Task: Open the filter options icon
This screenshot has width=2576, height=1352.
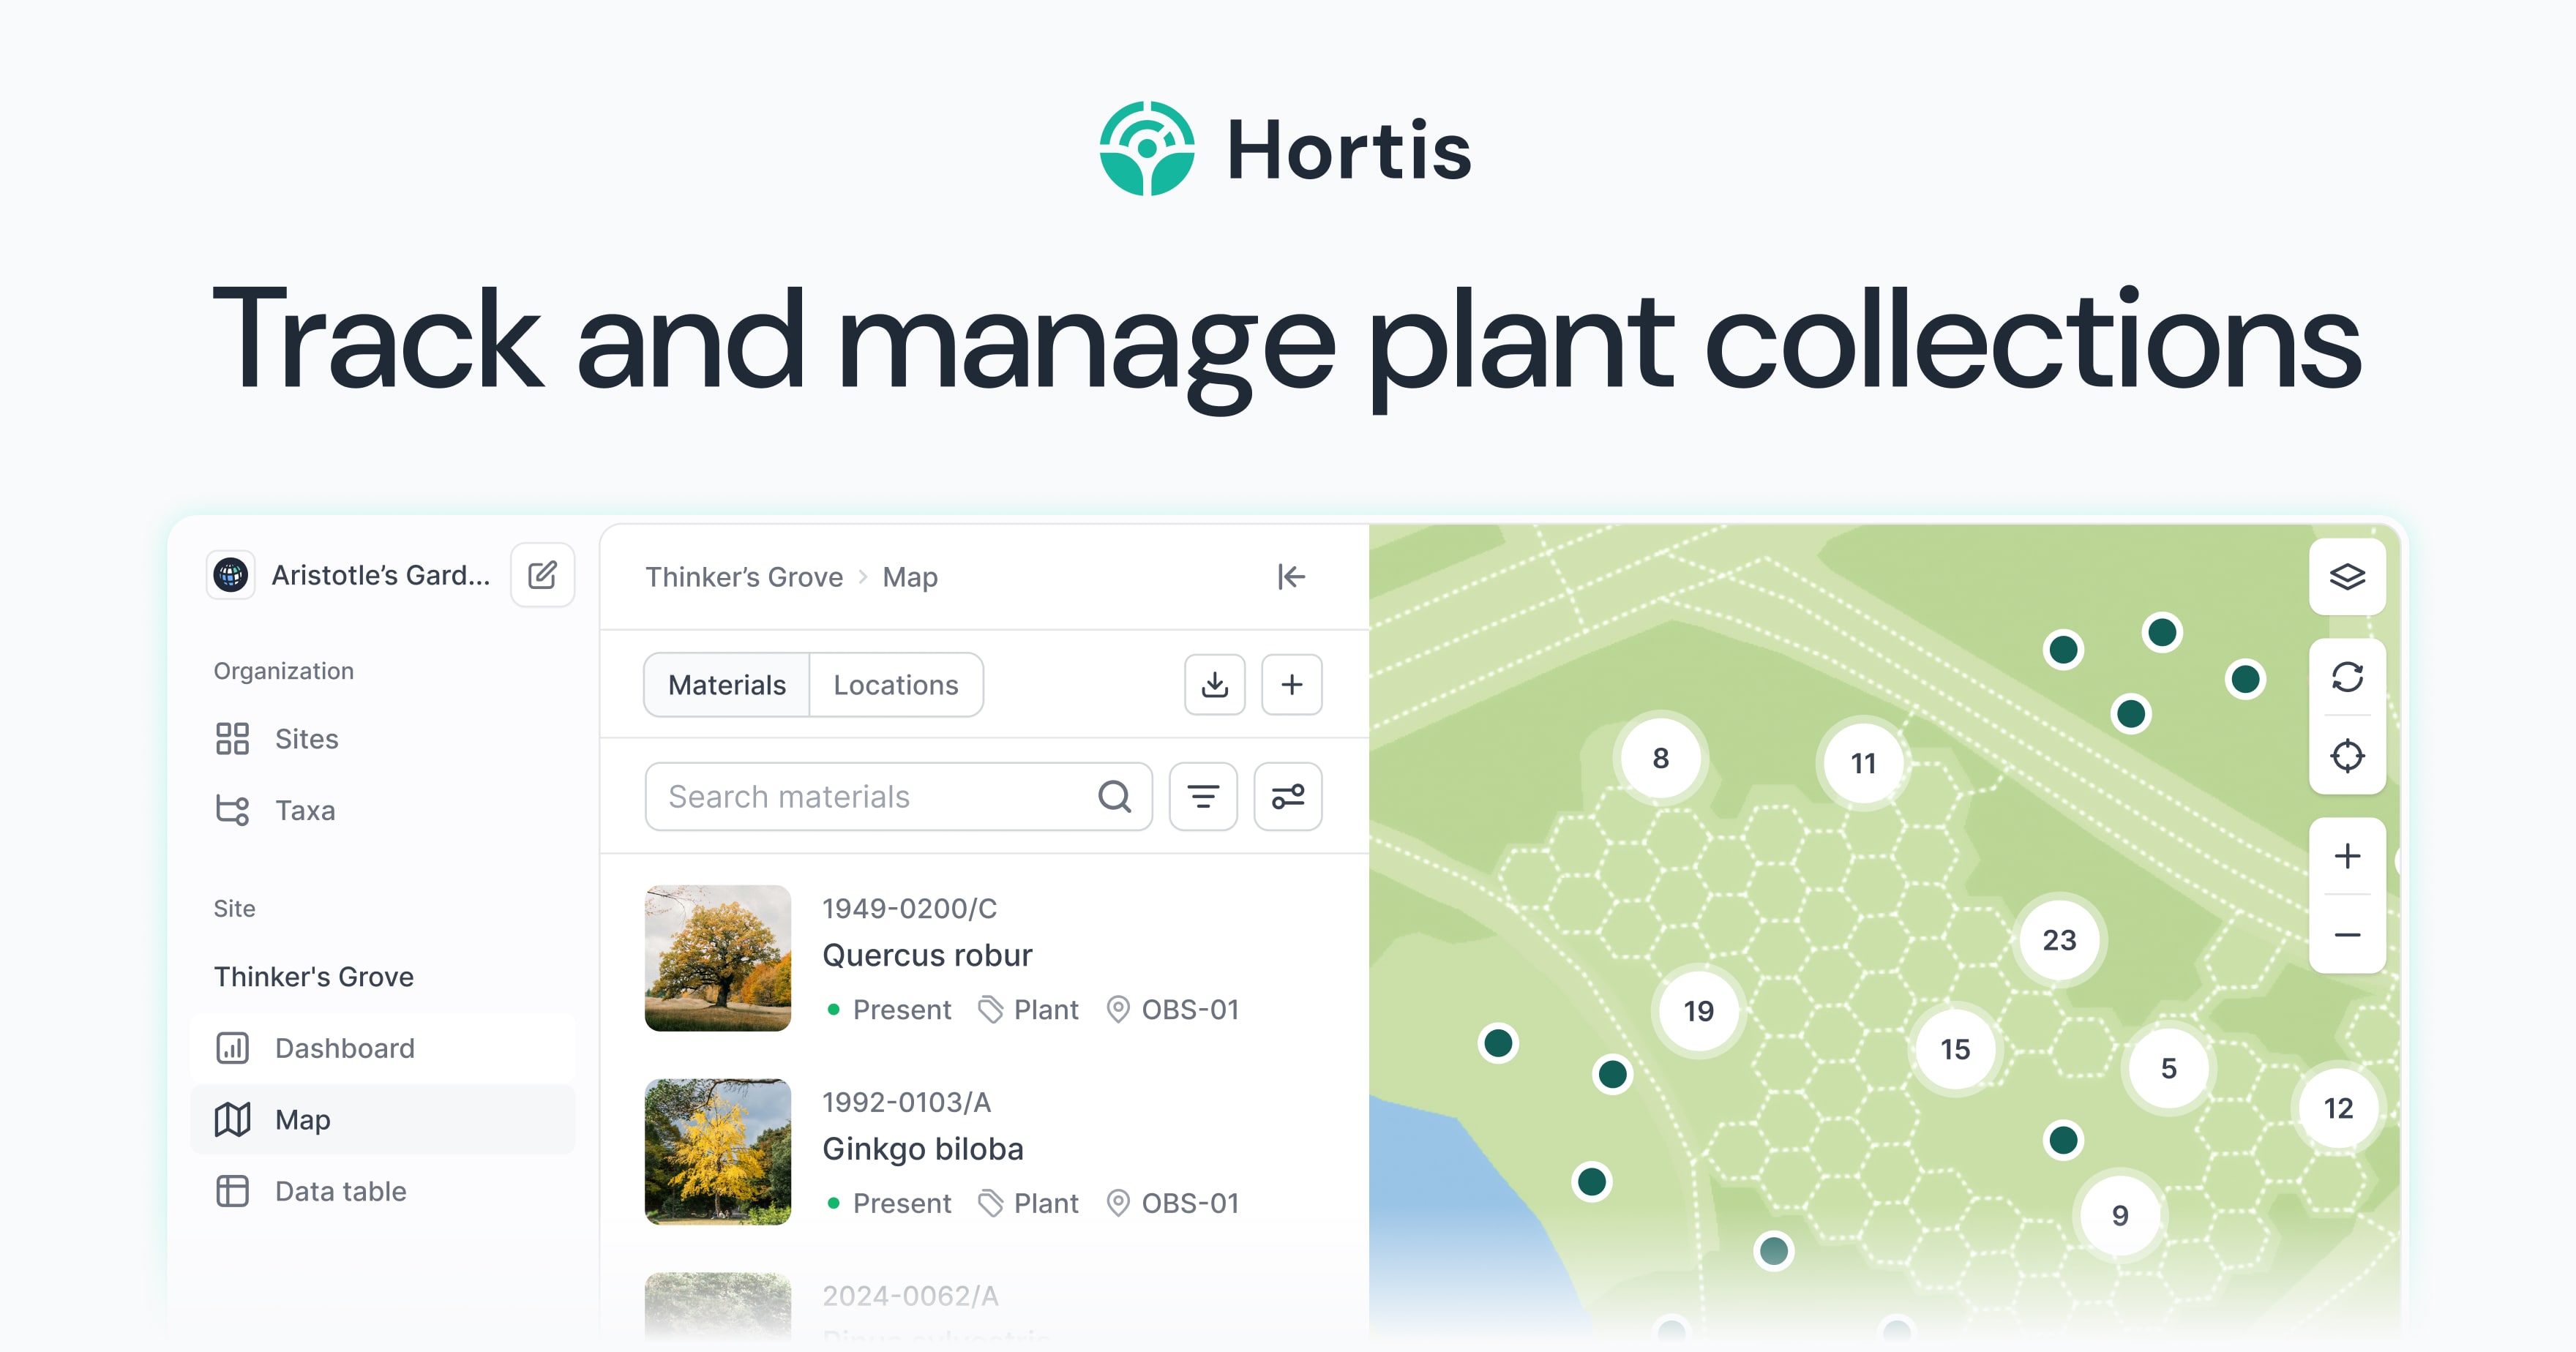Action: pos(1203,796)
